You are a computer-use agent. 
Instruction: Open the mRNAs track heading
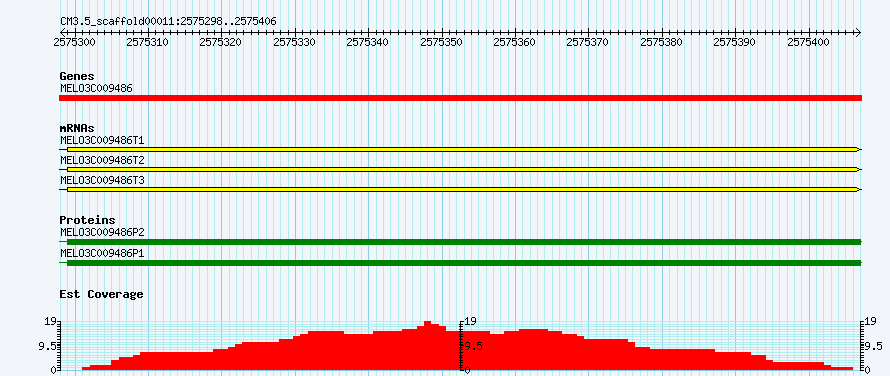coord(77,128)
